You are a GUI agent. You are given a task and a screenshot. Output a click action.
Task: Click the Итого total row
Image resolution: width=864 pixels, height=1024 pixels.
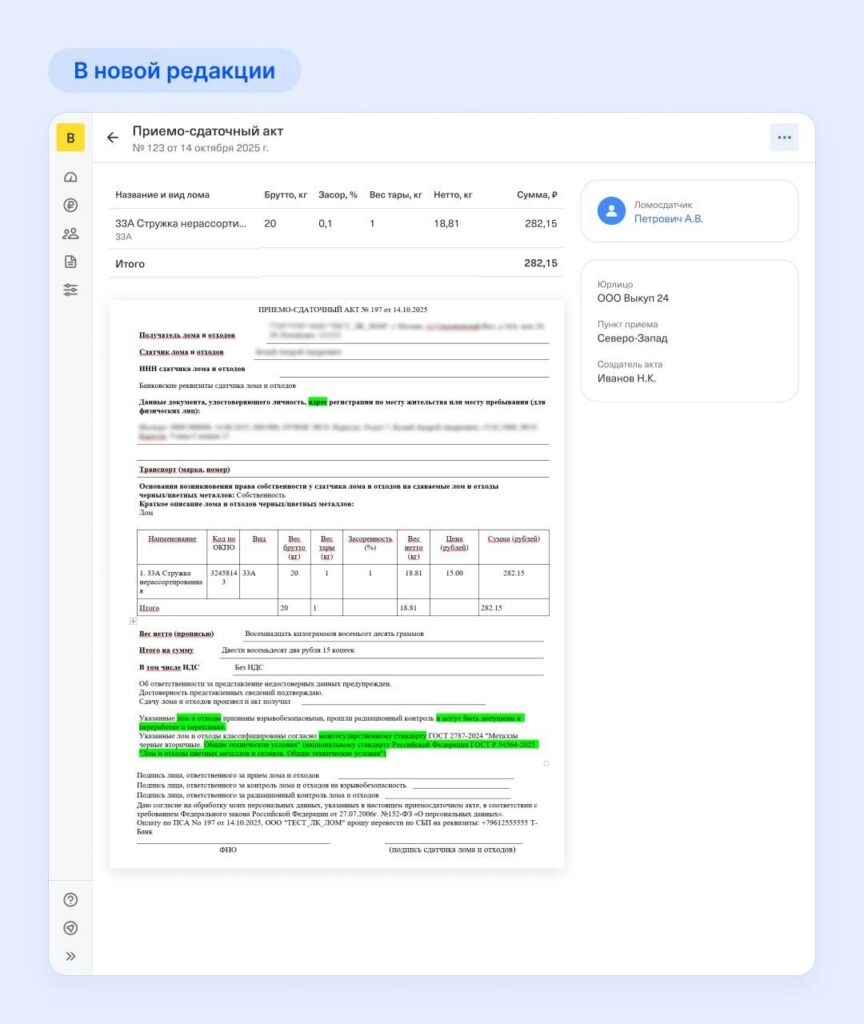[336, 264]
